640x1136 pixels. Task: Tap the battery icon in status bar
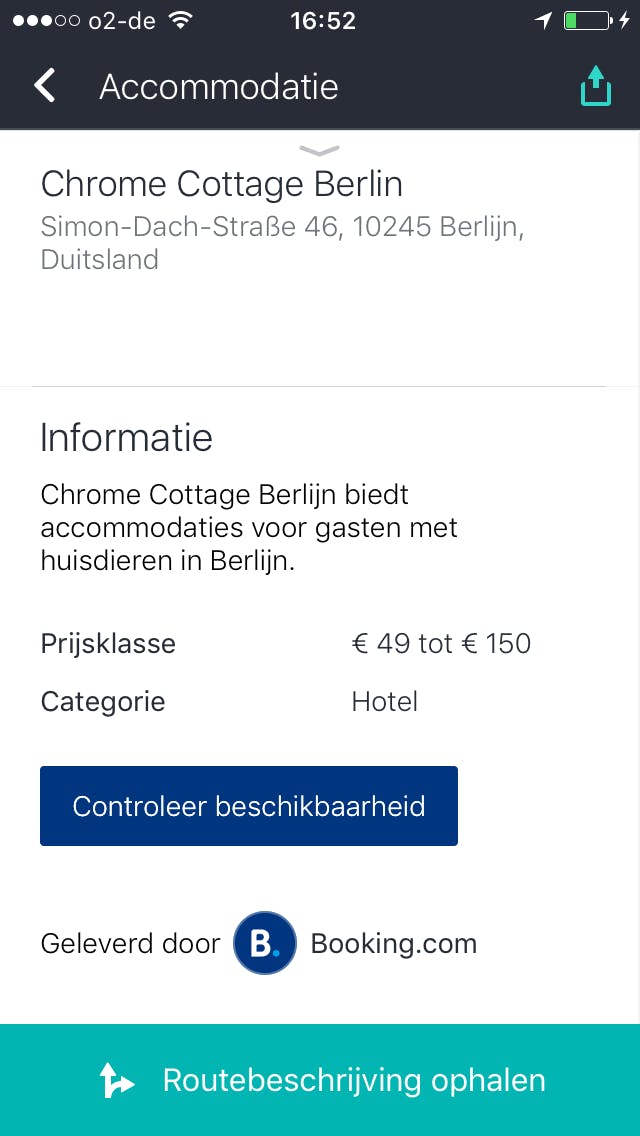(587, 20)
